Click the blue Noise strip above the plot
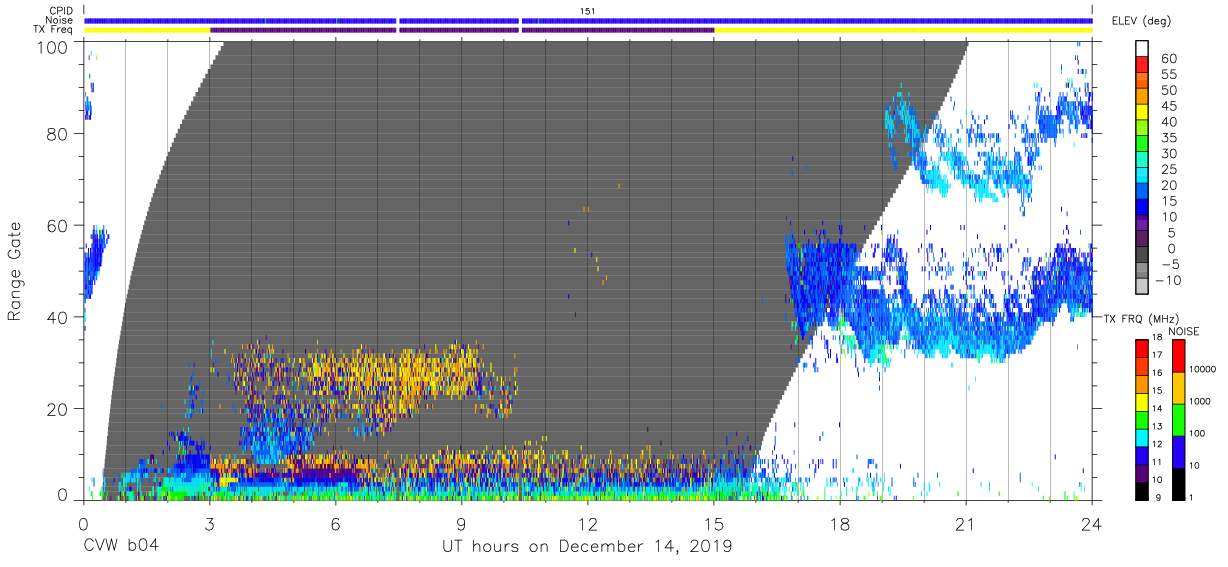This screenshot has width=1228, height=567. (x=588, y=20)
